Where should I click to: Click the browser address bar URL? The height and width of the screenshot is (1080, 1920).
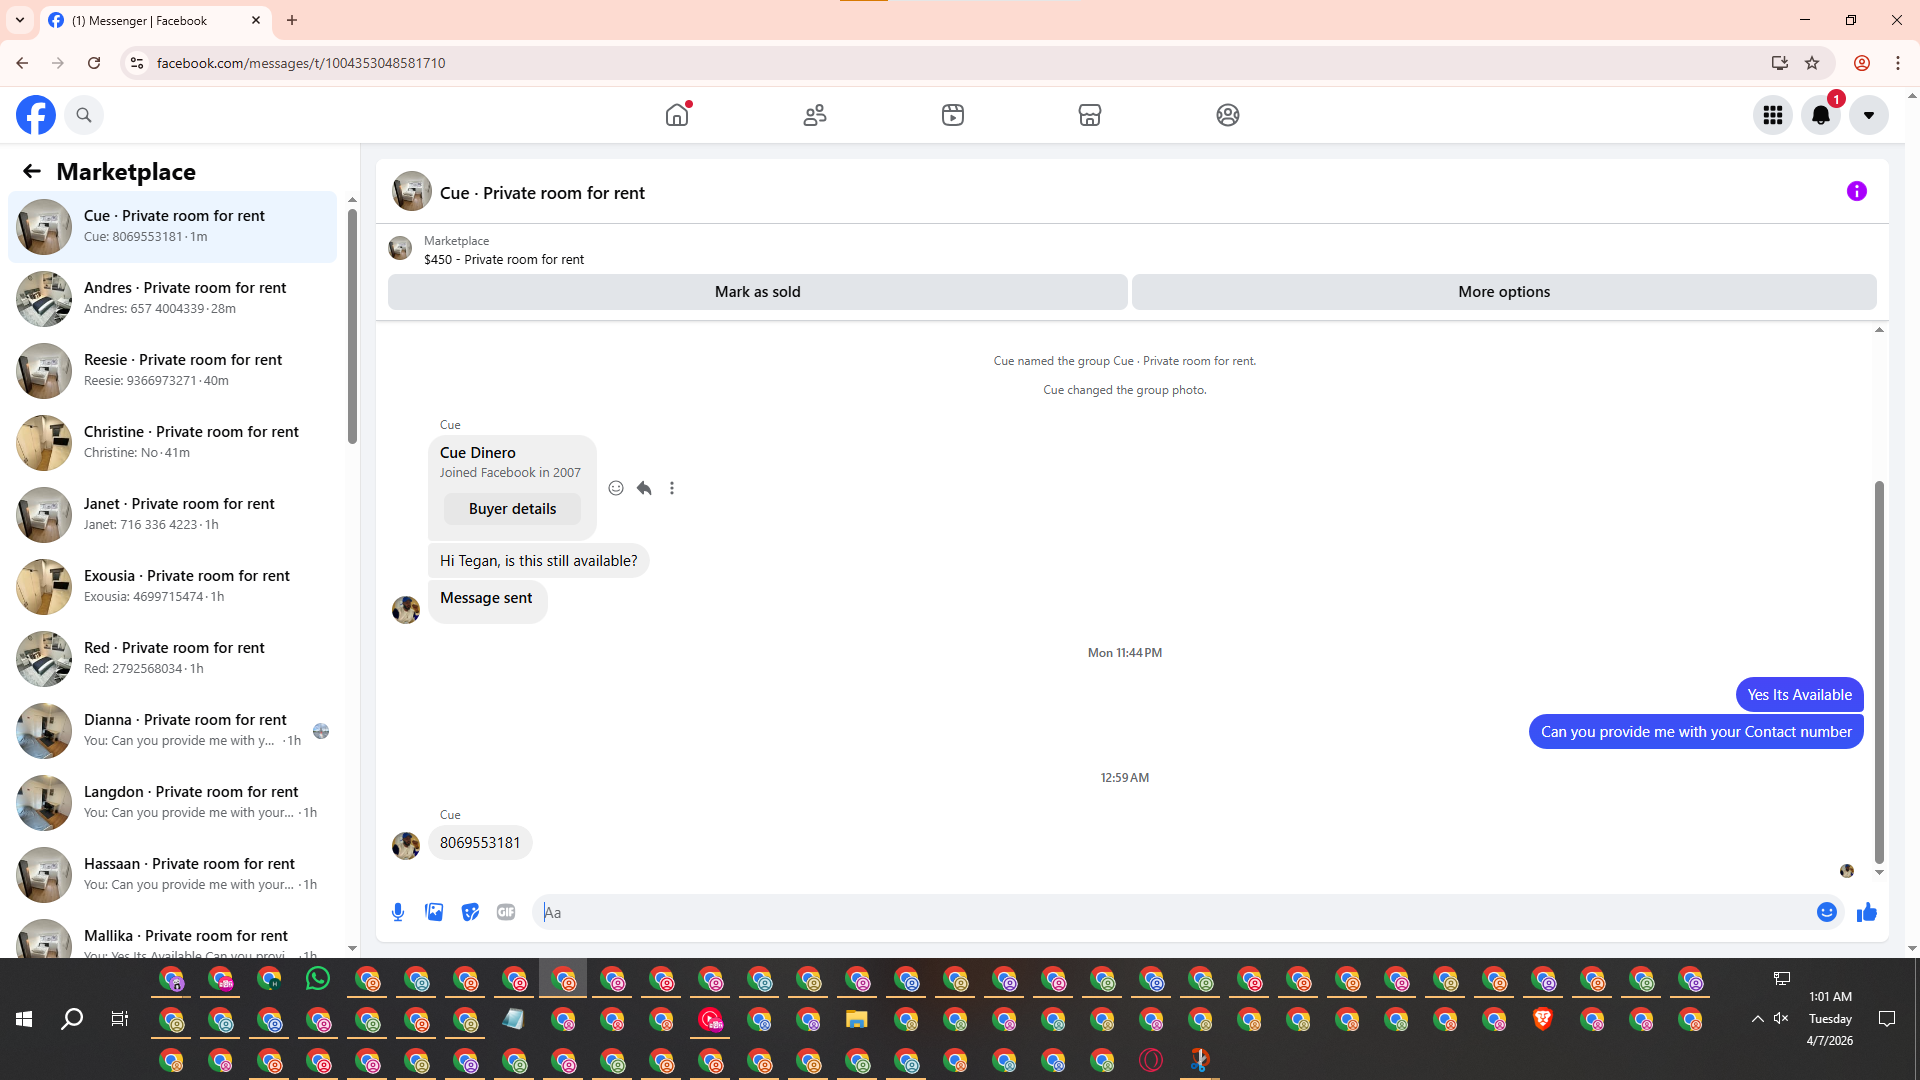pyautogui.click(x=301, y=63)
